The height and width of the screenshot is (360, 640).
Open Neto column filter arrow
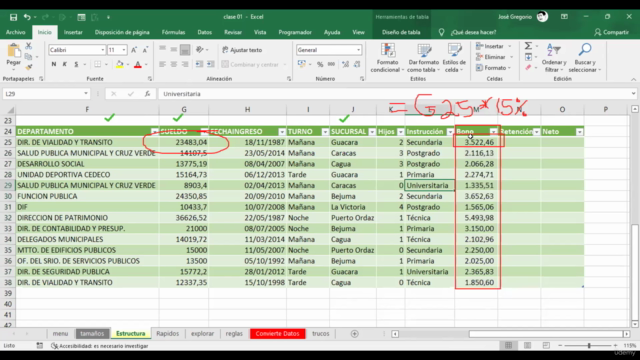coord(580,131)
